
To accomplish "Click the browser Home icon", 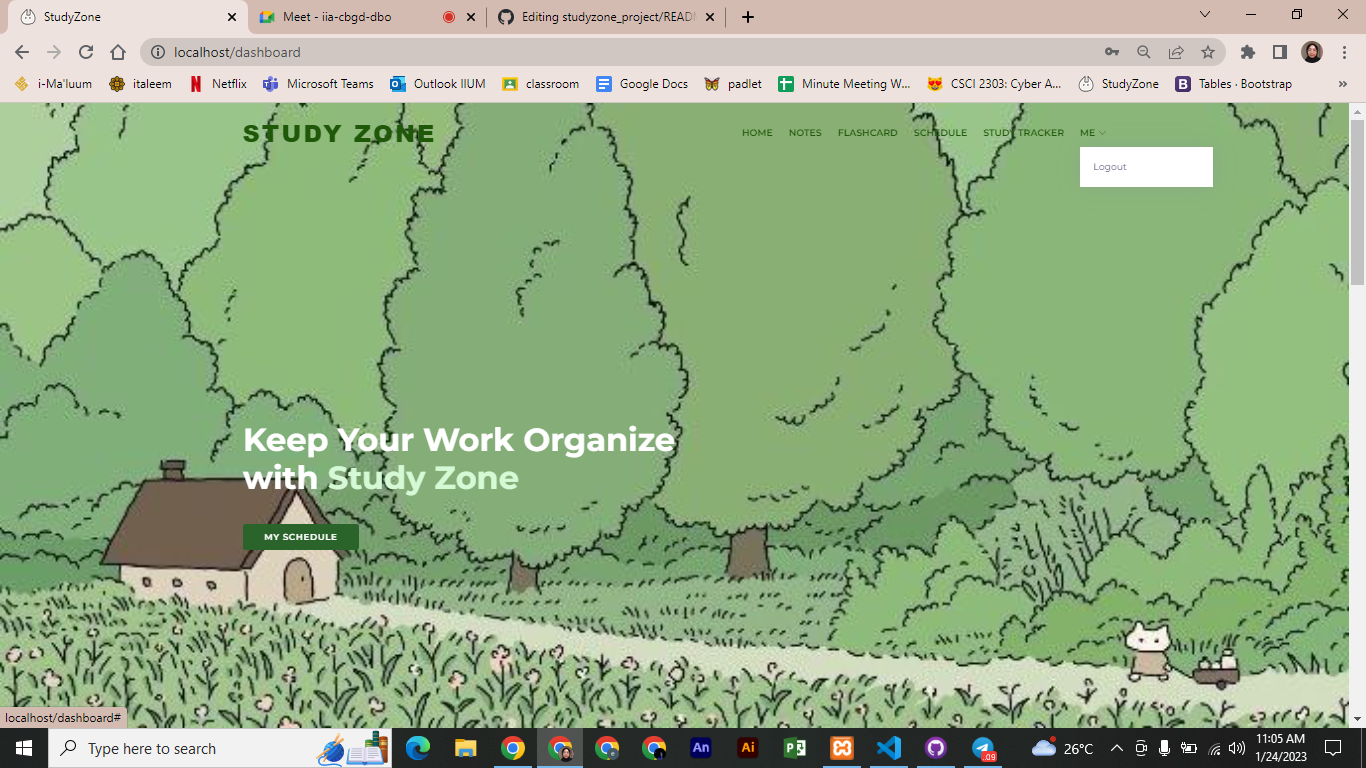I will tap(118, 52).
